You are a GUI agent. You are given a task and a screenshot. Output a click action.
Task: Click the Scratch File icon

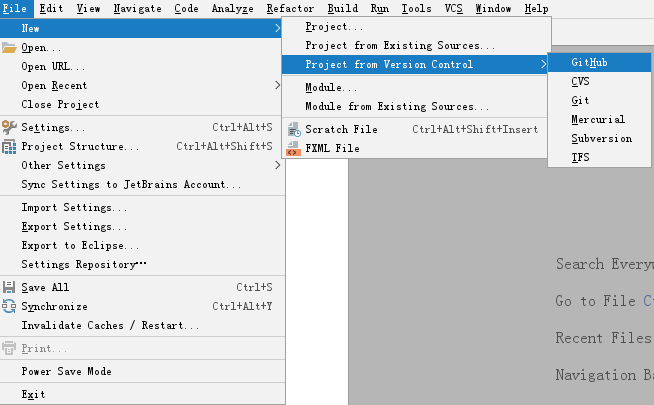pyautogui.click(x=294, y=129)
